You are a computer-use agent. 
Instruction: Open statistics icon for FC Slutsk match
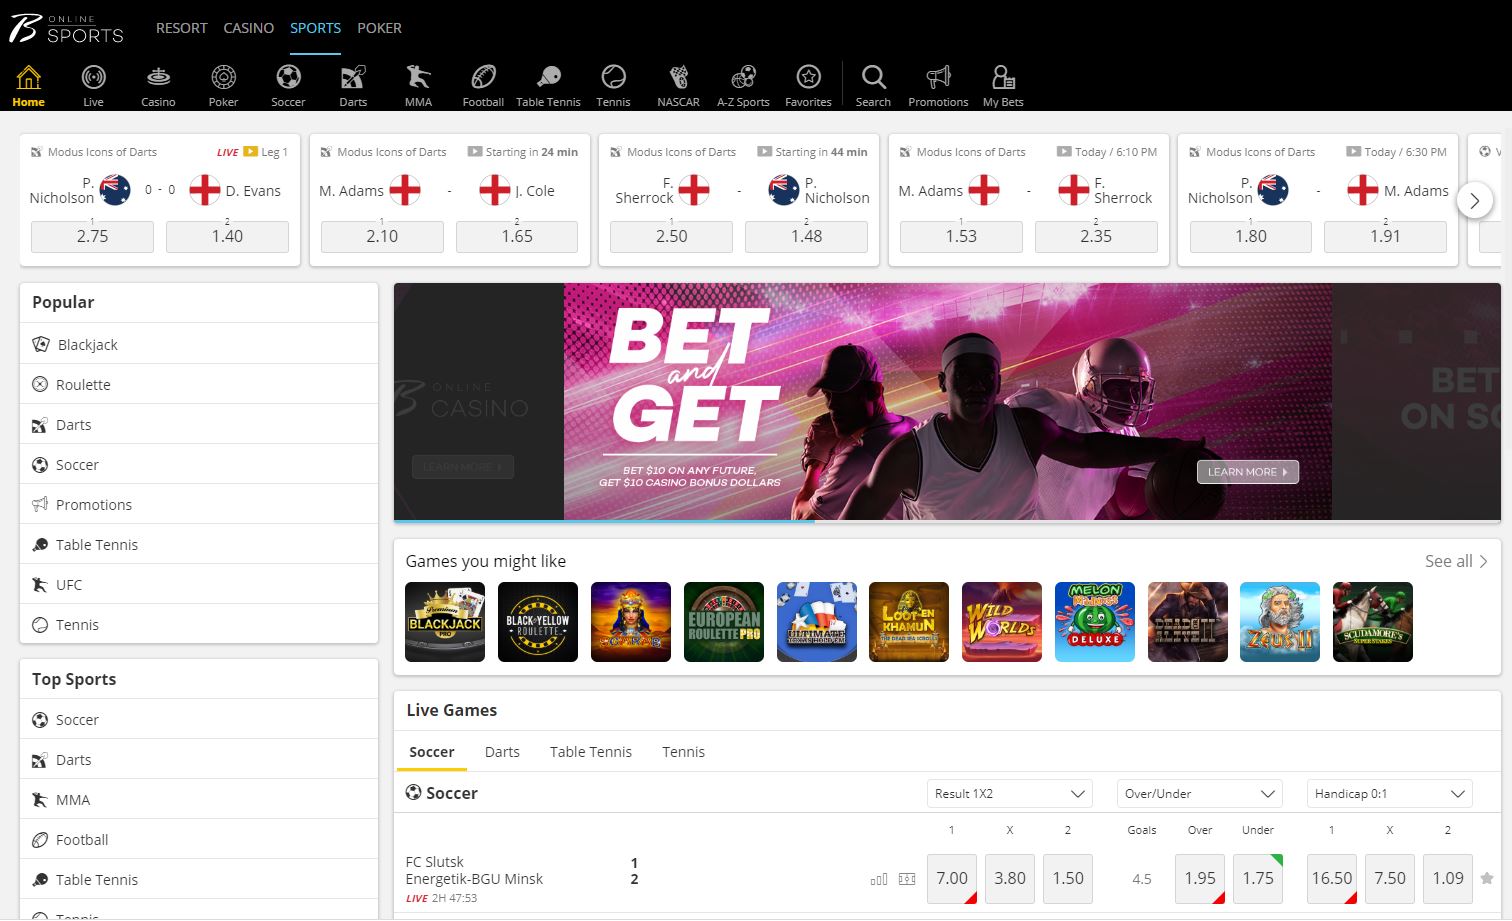pos(879,879)
